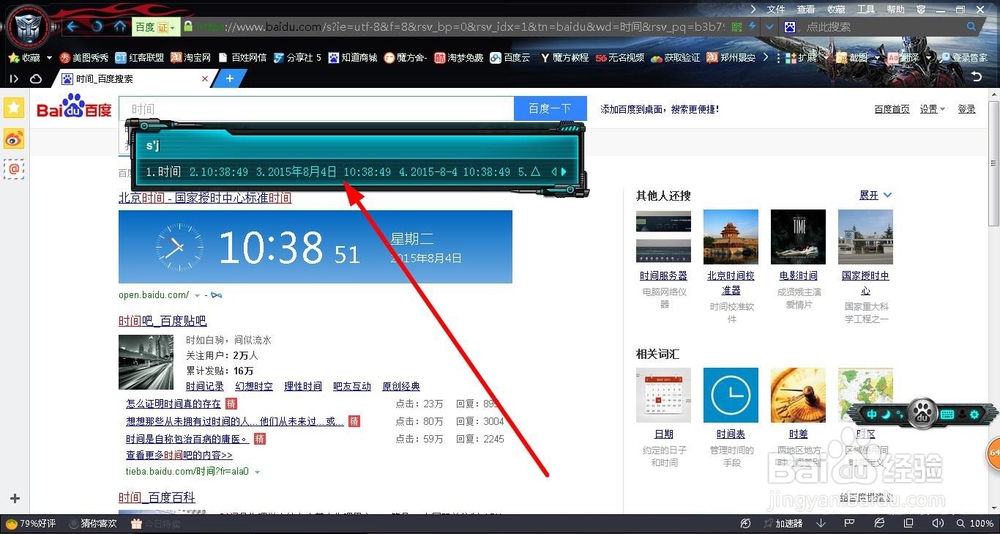
Task: Open the 100% zoom control
Action: click(975, 524)
